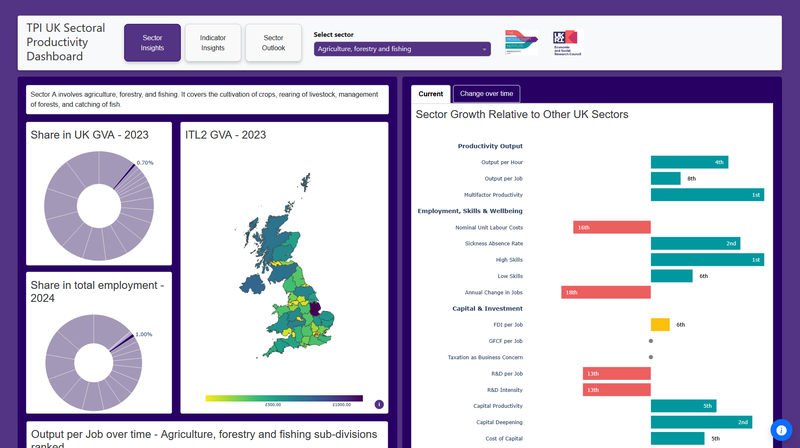Click The Productivity Institute logo
Viewport: 800px width, 448px height.
click(520, 43)
